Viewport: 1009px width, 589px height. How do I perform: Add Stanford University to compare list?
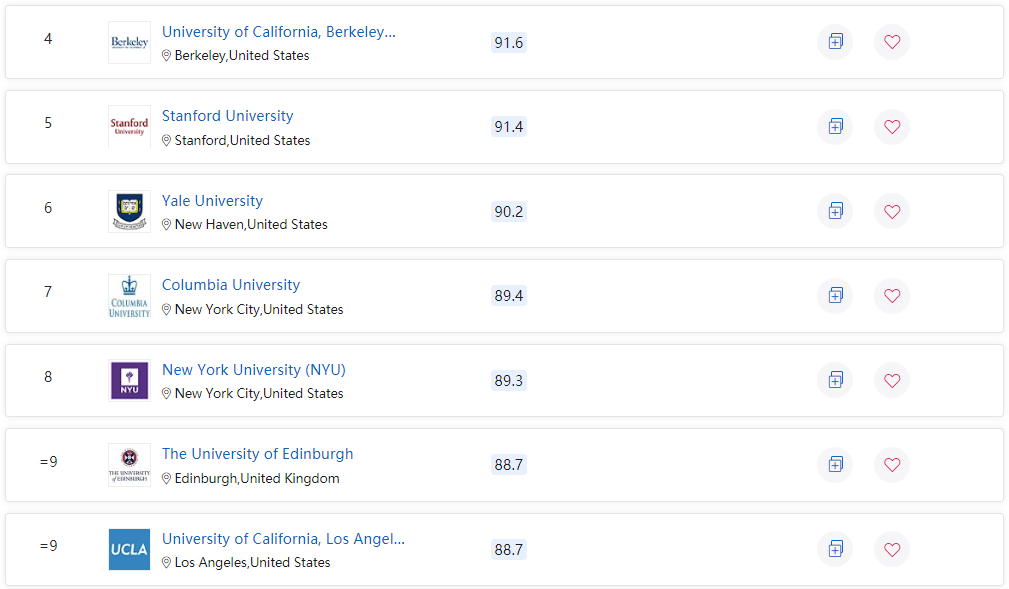(835, 127)
